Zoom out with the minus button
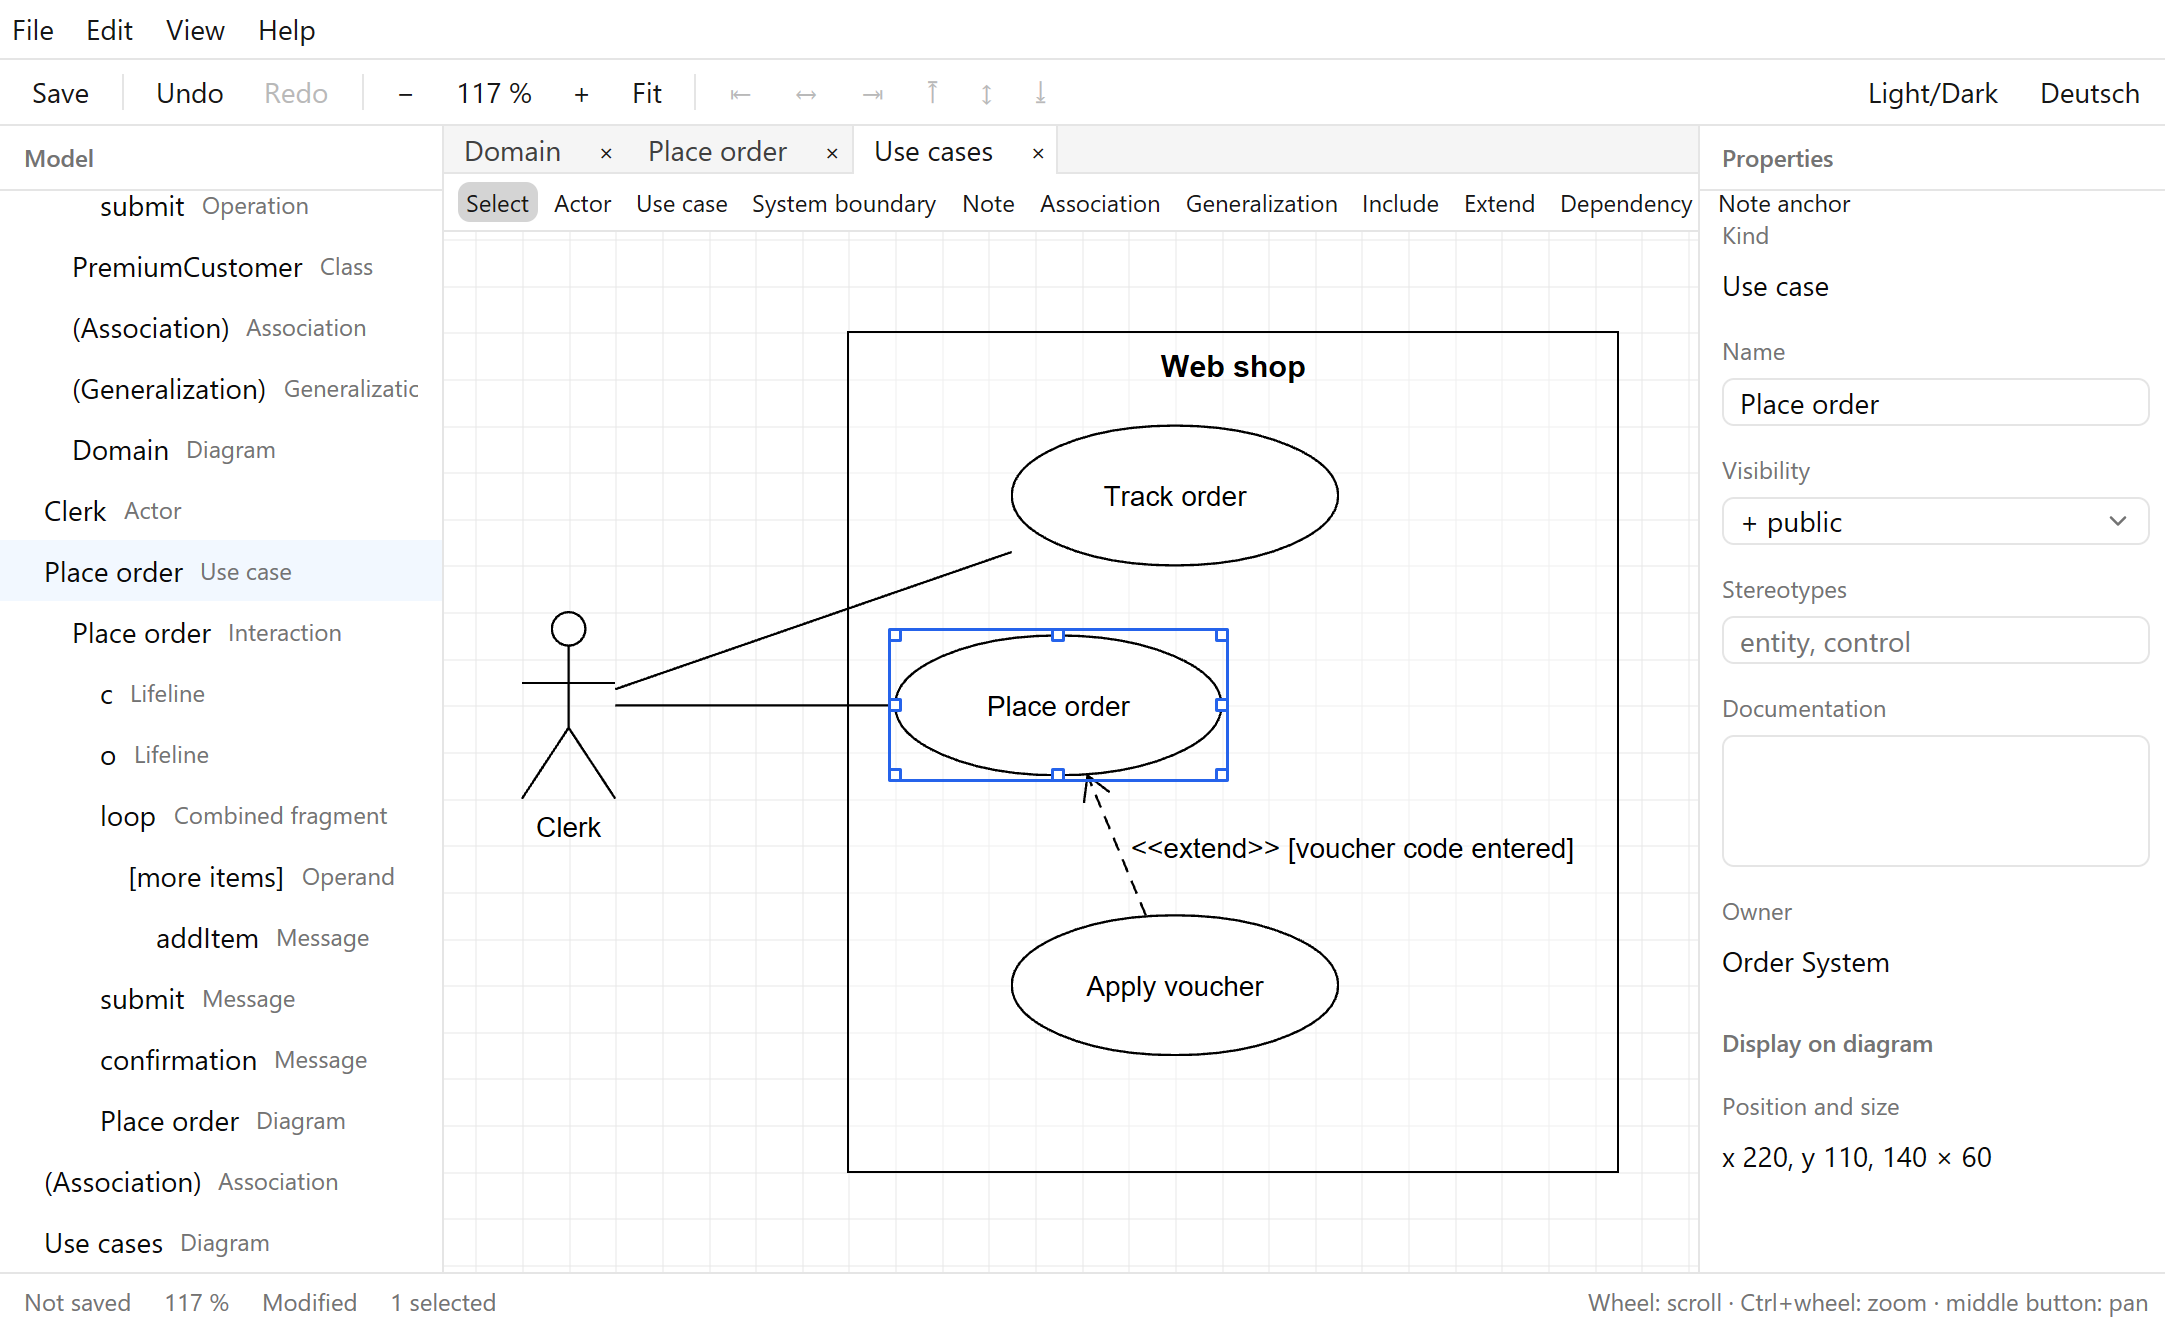Image resolution: width=2165 pixels, height=1329 pixels. (405, 94)
